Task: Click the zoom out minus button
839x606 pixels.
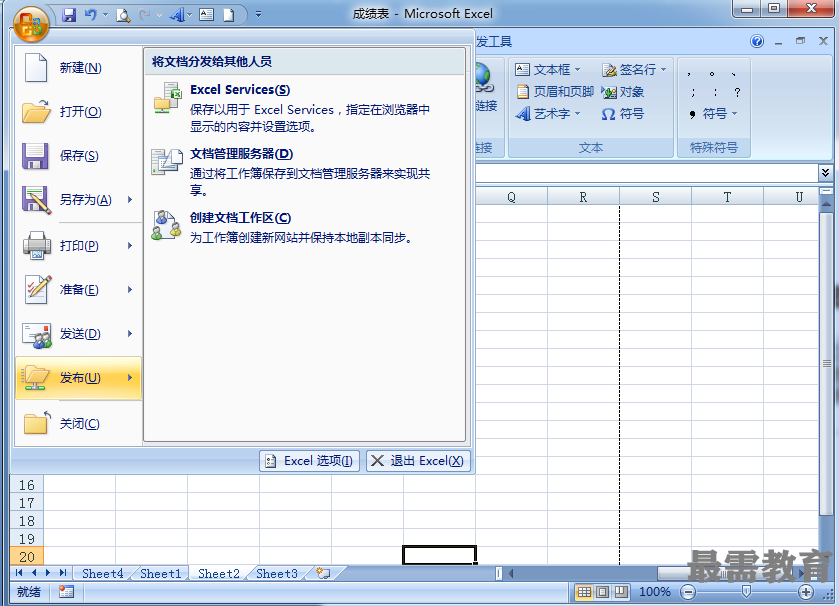Action: pos(688,592)
